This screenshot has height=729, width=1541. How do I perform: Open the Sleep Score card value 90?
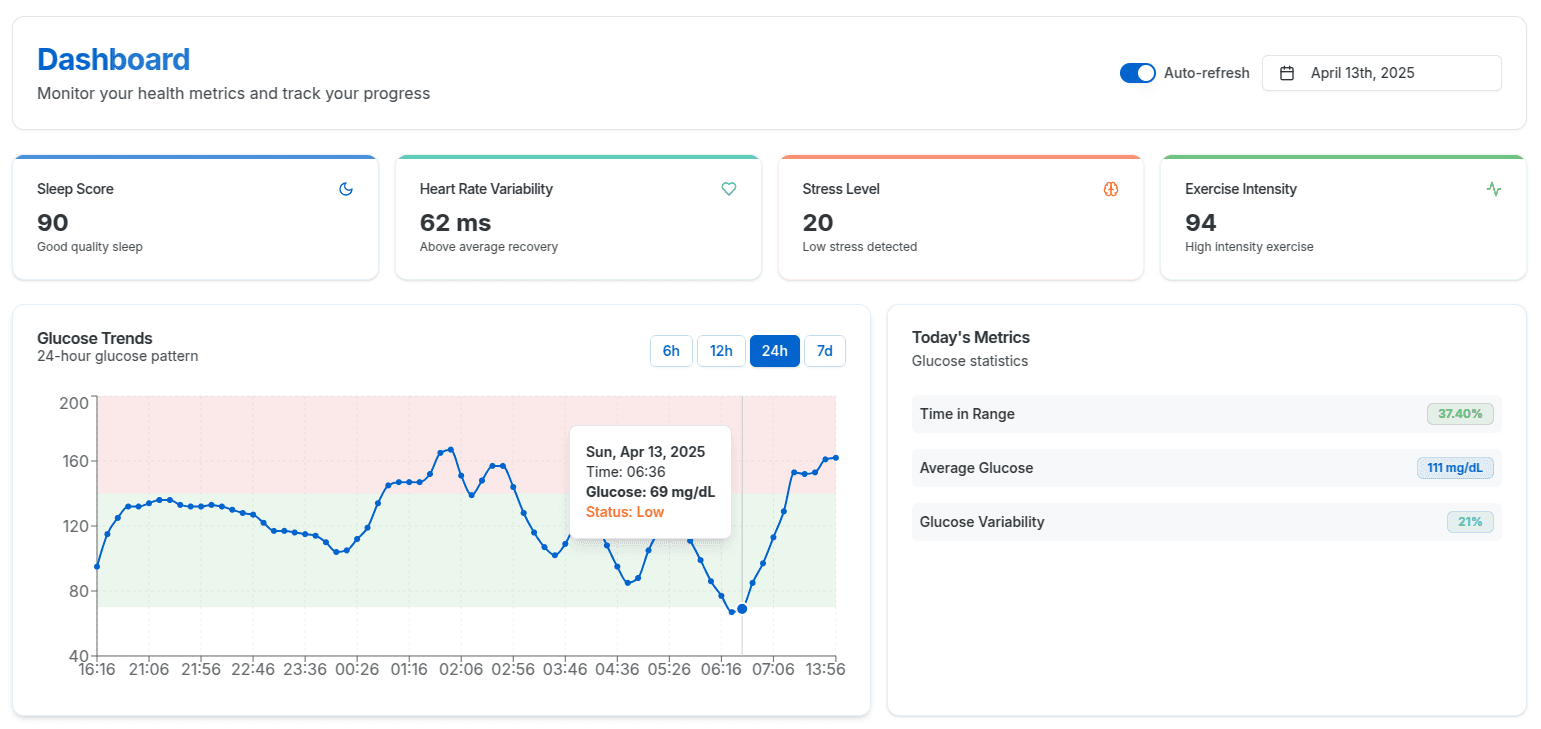point(52,223)
